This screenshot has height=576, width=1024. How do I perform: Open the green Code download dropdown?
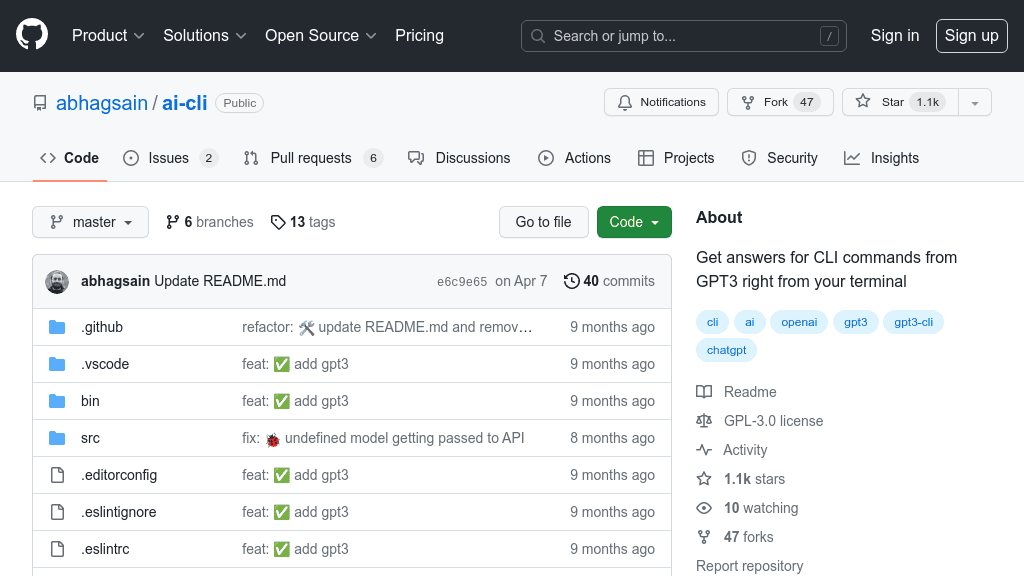[x=634, y=222]
